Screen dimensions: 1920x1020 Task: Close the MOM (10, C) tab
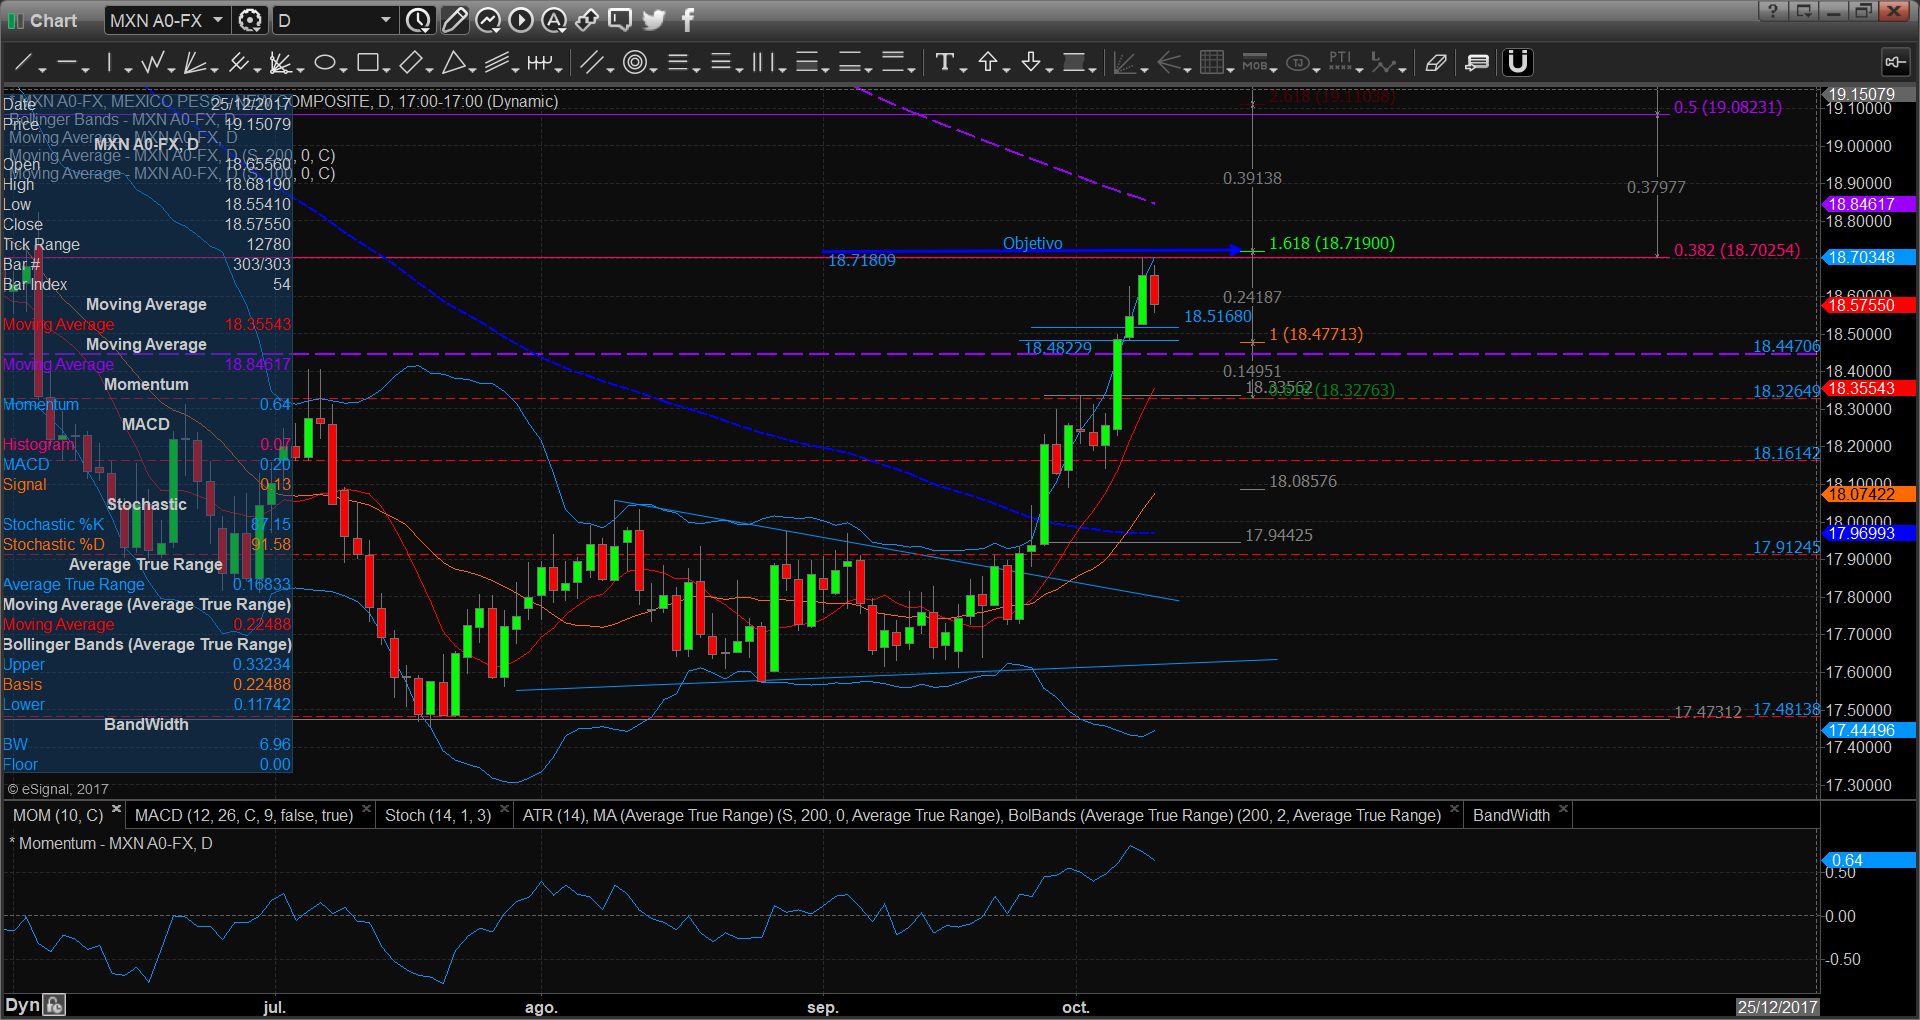click(116, 809)
